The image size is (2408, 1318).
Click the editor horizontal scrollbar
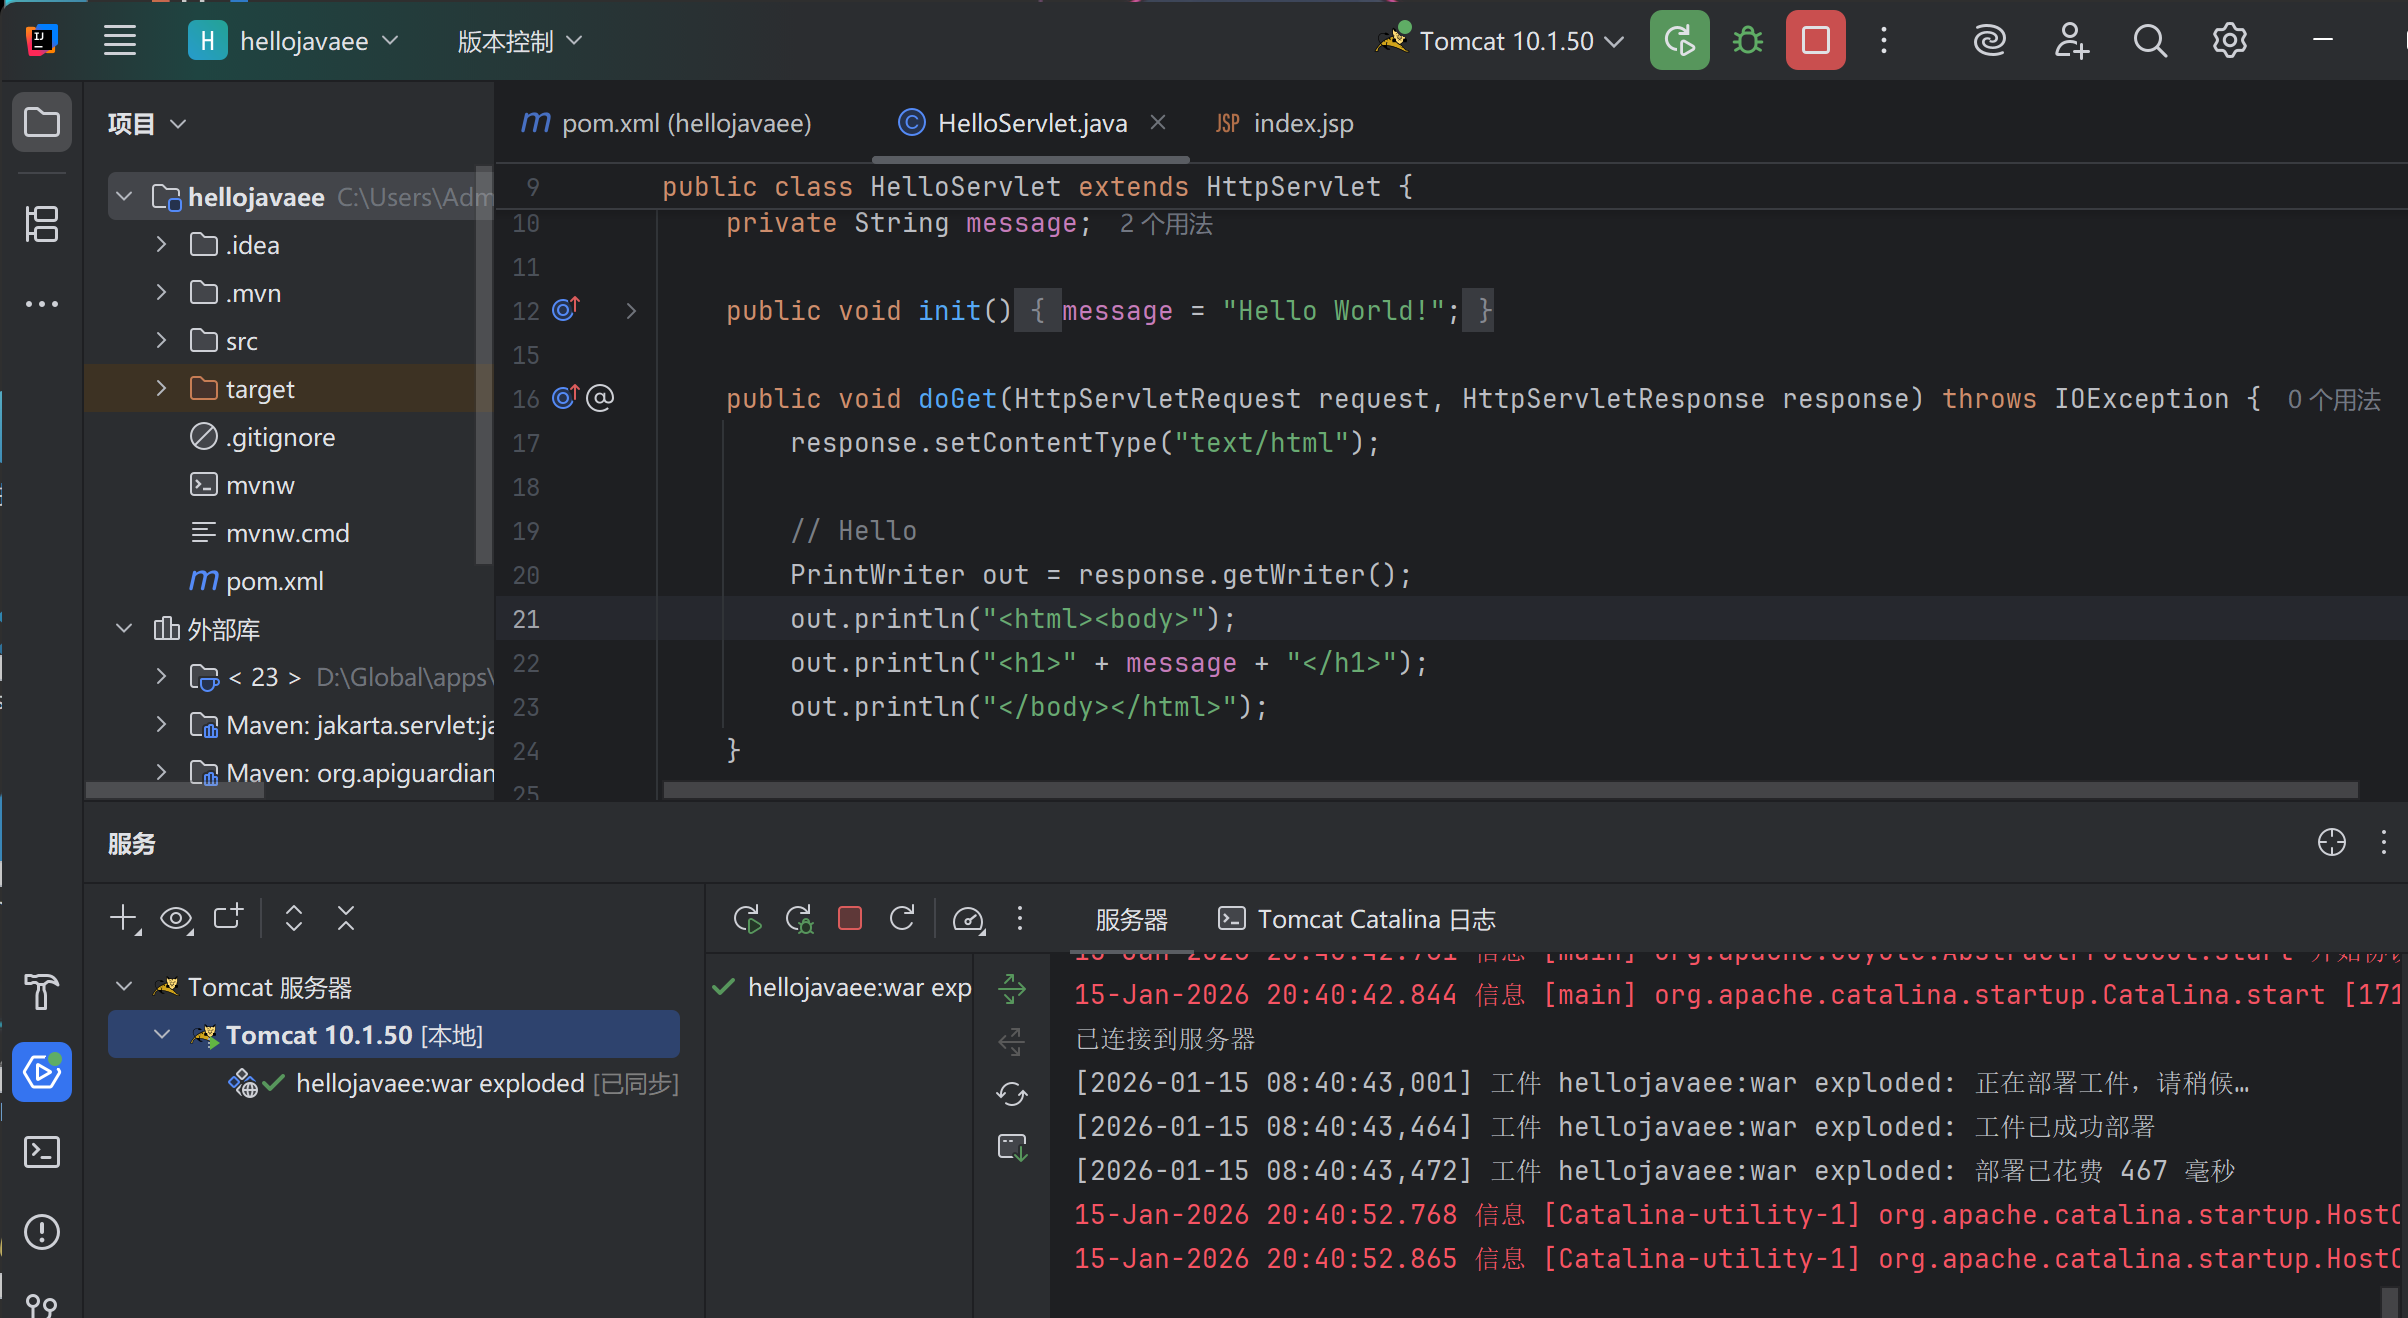tap(1510, 790)
